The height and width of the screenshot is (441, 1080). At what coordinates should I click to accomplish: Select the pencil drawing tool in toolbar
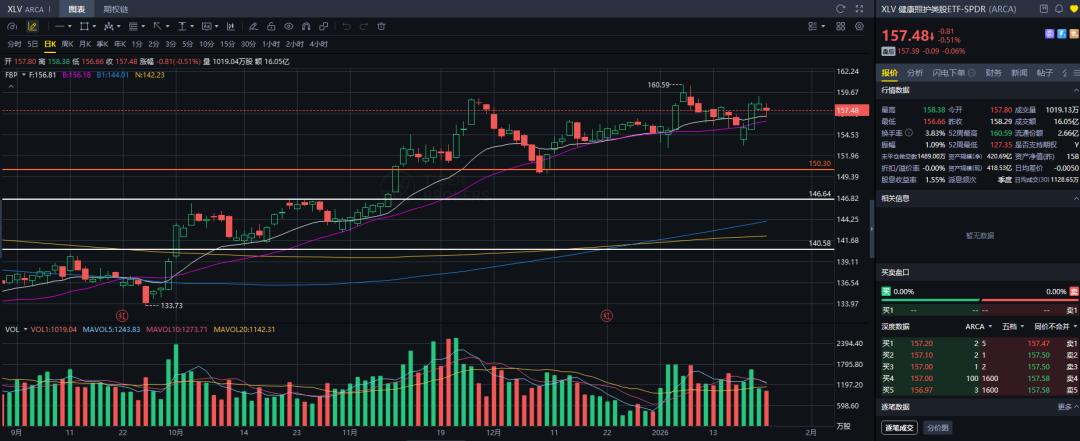[x=32, y=26]
